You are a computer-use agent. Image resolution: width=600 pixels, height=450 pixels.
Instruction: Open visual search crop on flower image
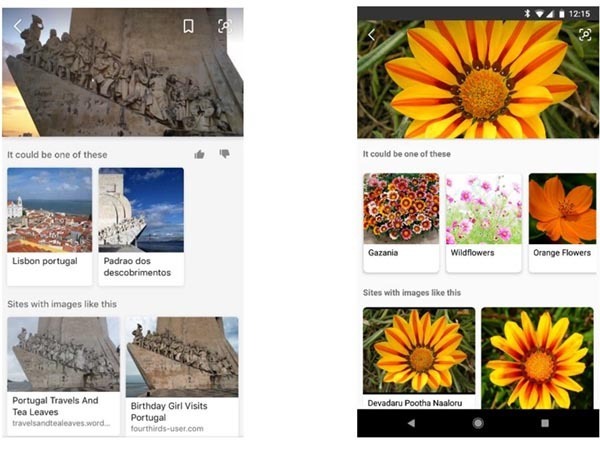[585, 35]
